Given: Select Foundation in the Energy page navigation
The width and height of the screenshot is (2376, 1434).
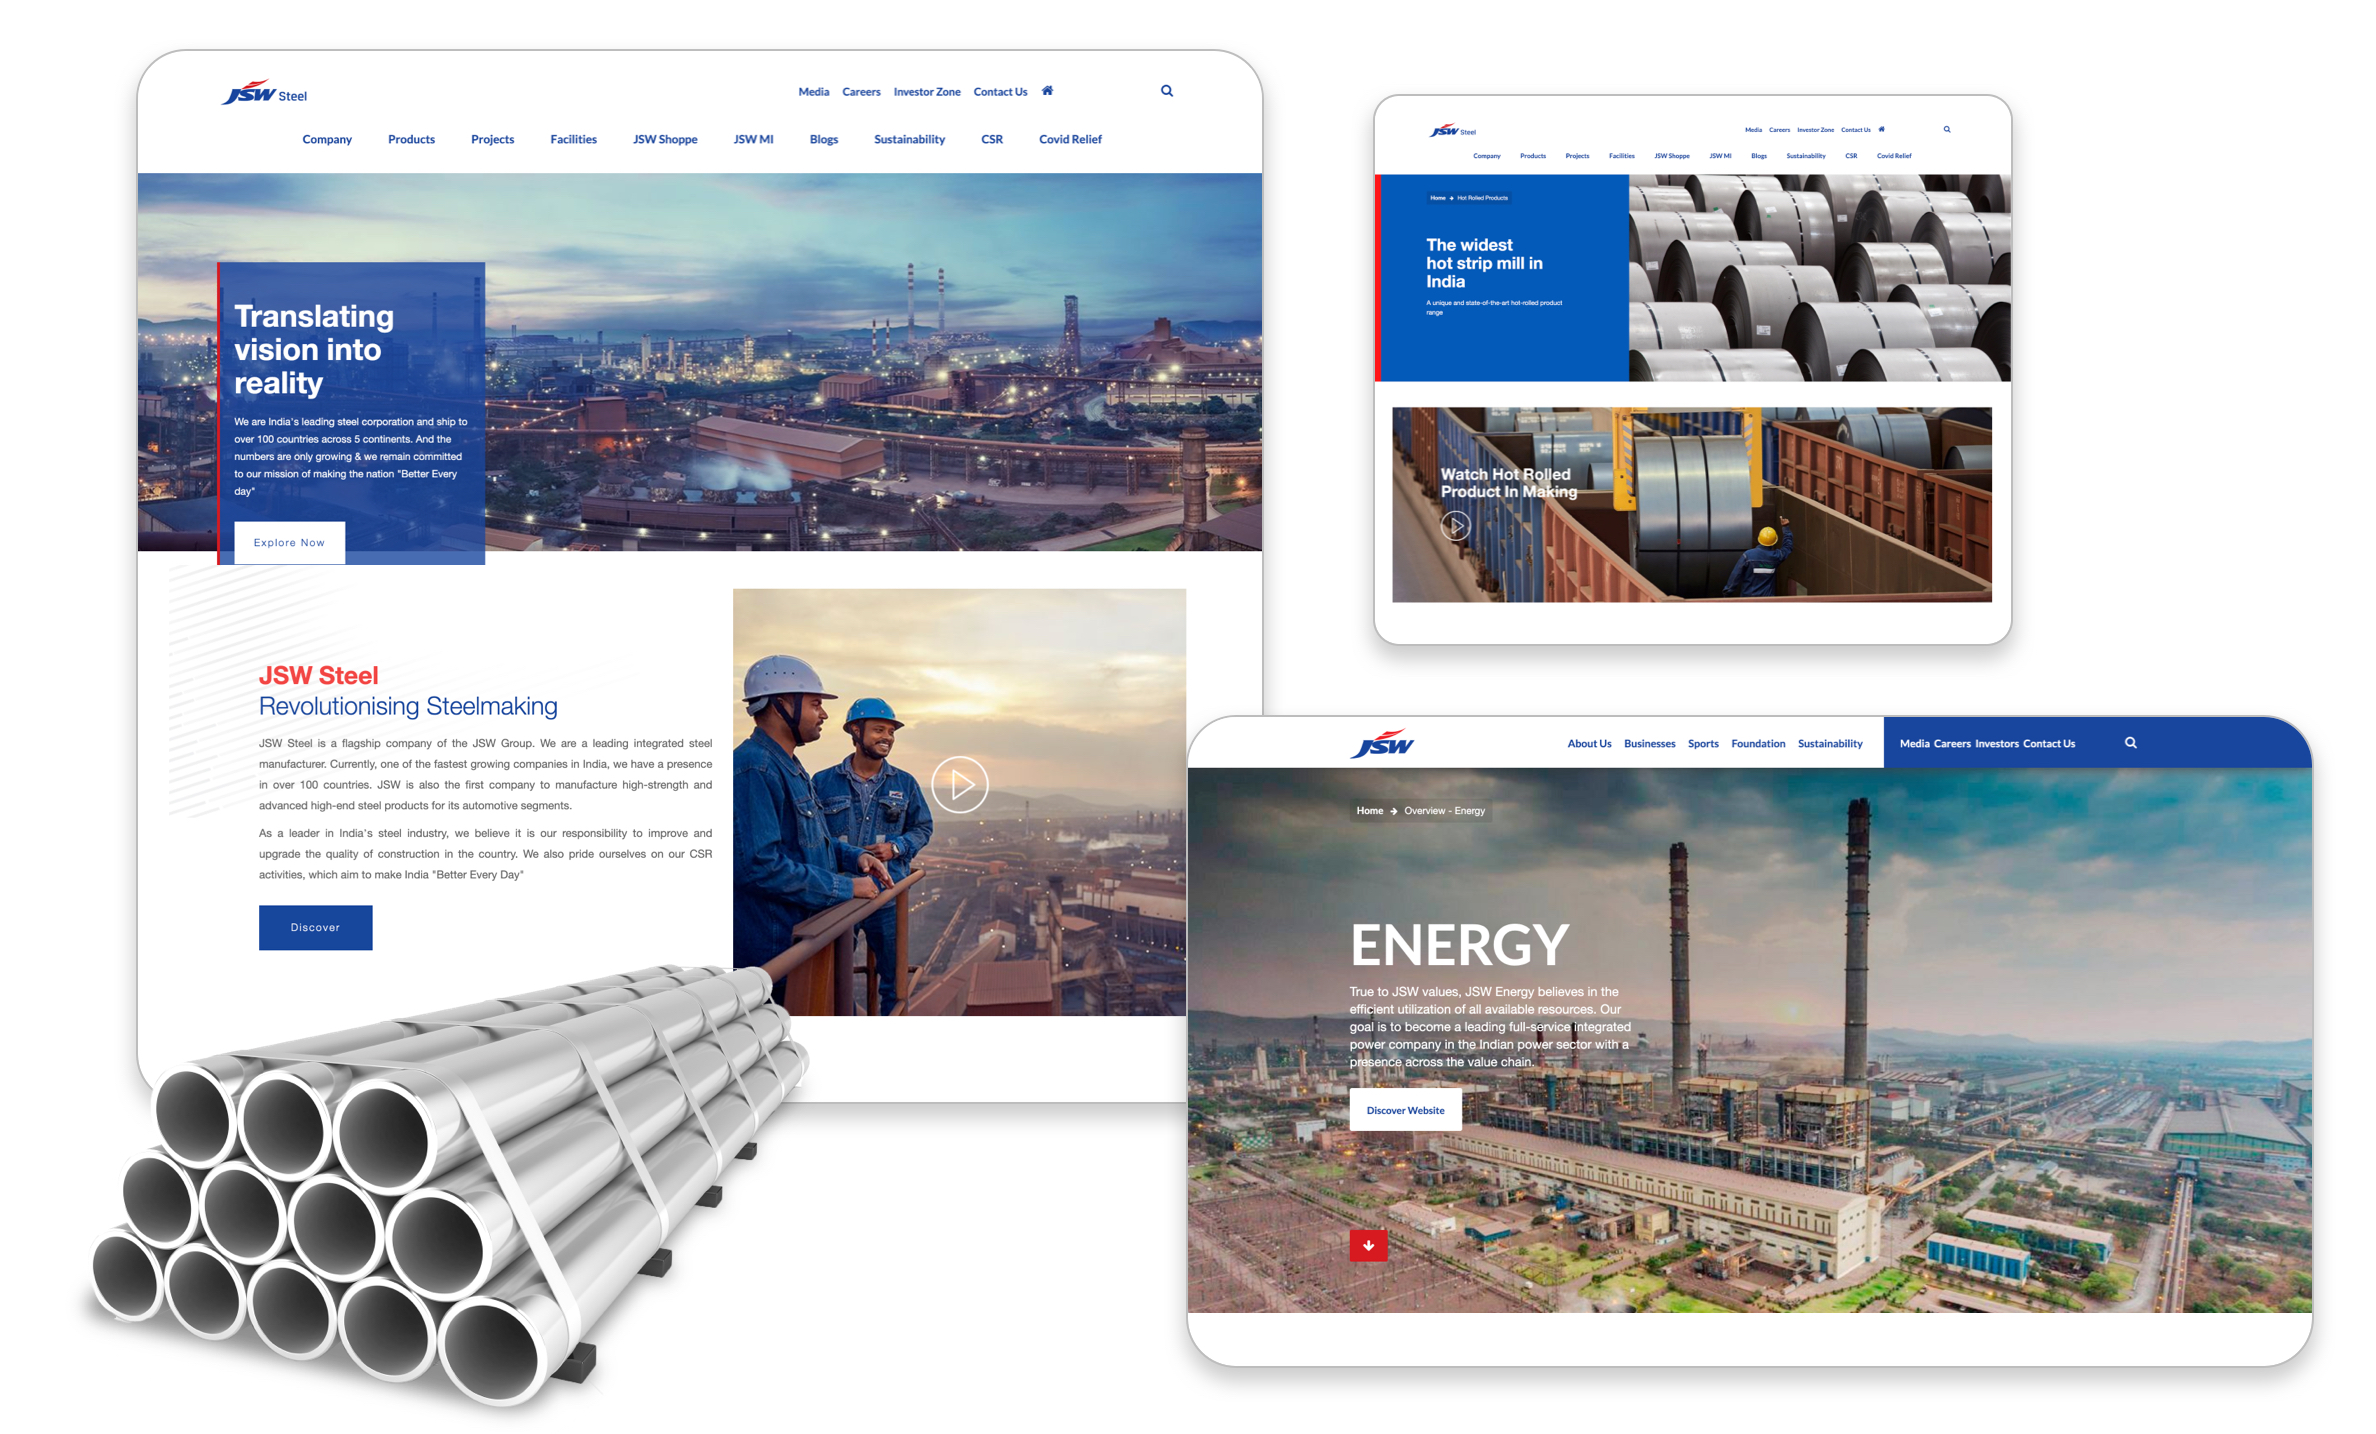Looking at the screenshot, I should tap(1758, 743).
